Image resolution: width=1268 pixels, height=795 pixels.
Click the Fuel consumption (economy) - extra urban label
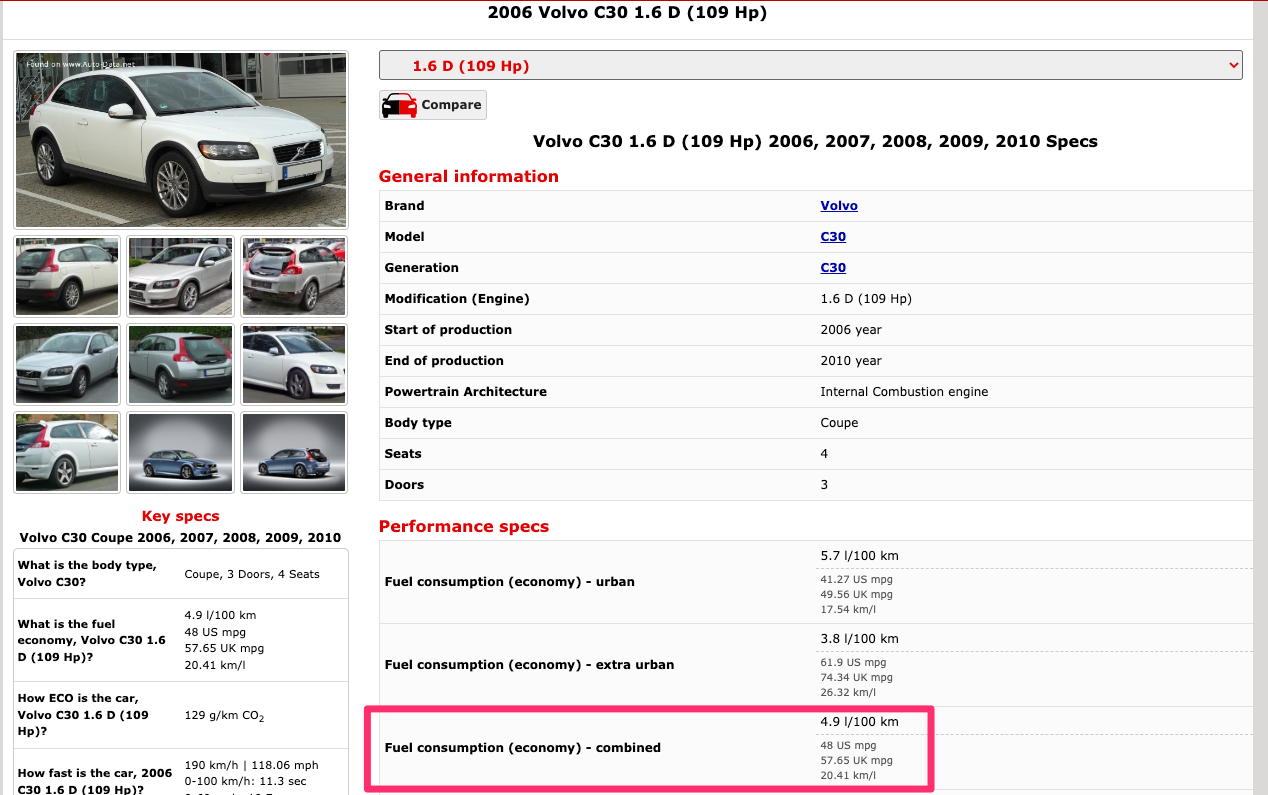[529, 665]
